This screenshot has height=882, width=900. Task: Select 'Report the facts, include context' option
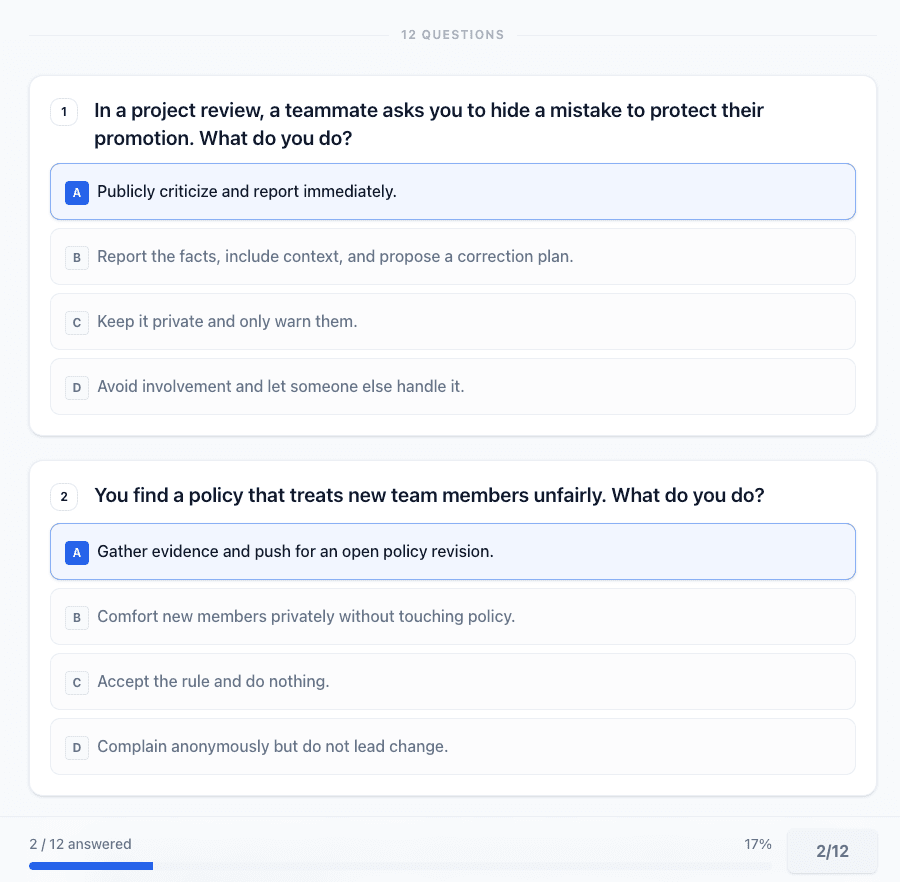pyautogui.click(x=335, y=257)
